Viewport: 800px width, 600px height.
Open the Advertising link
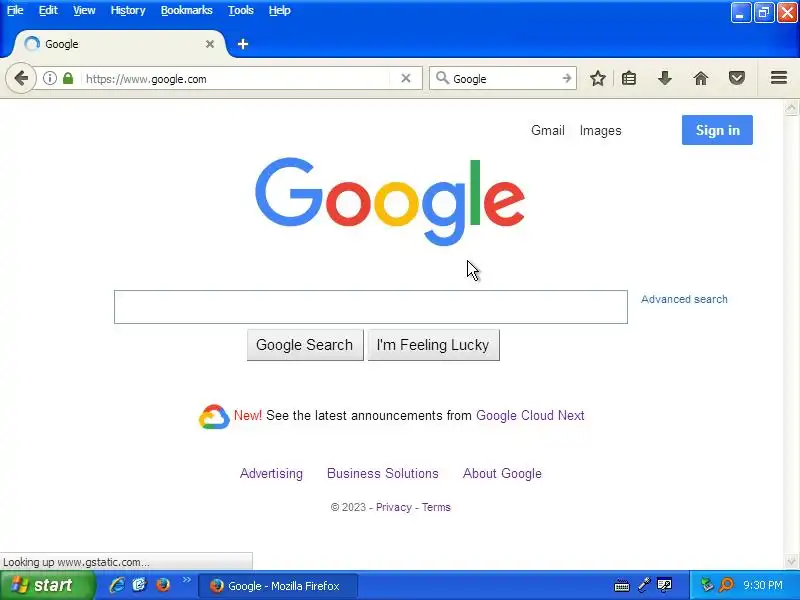click(x=271, y=473)
